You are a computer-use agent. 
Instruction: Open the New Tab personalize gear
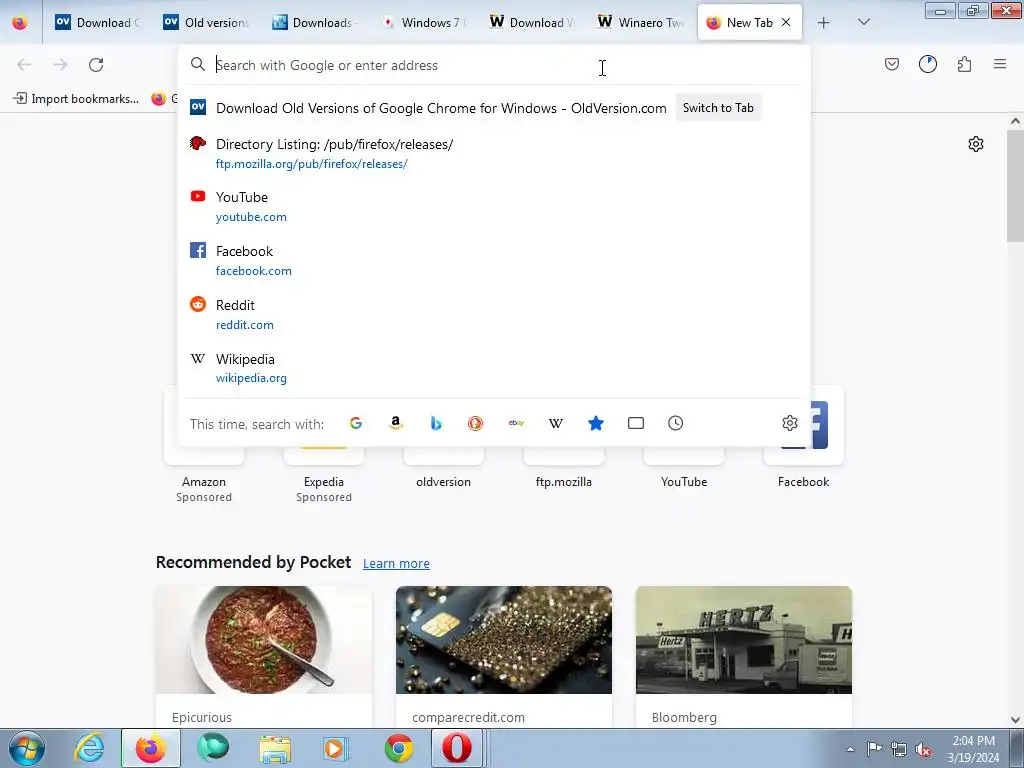click(976, 144)
